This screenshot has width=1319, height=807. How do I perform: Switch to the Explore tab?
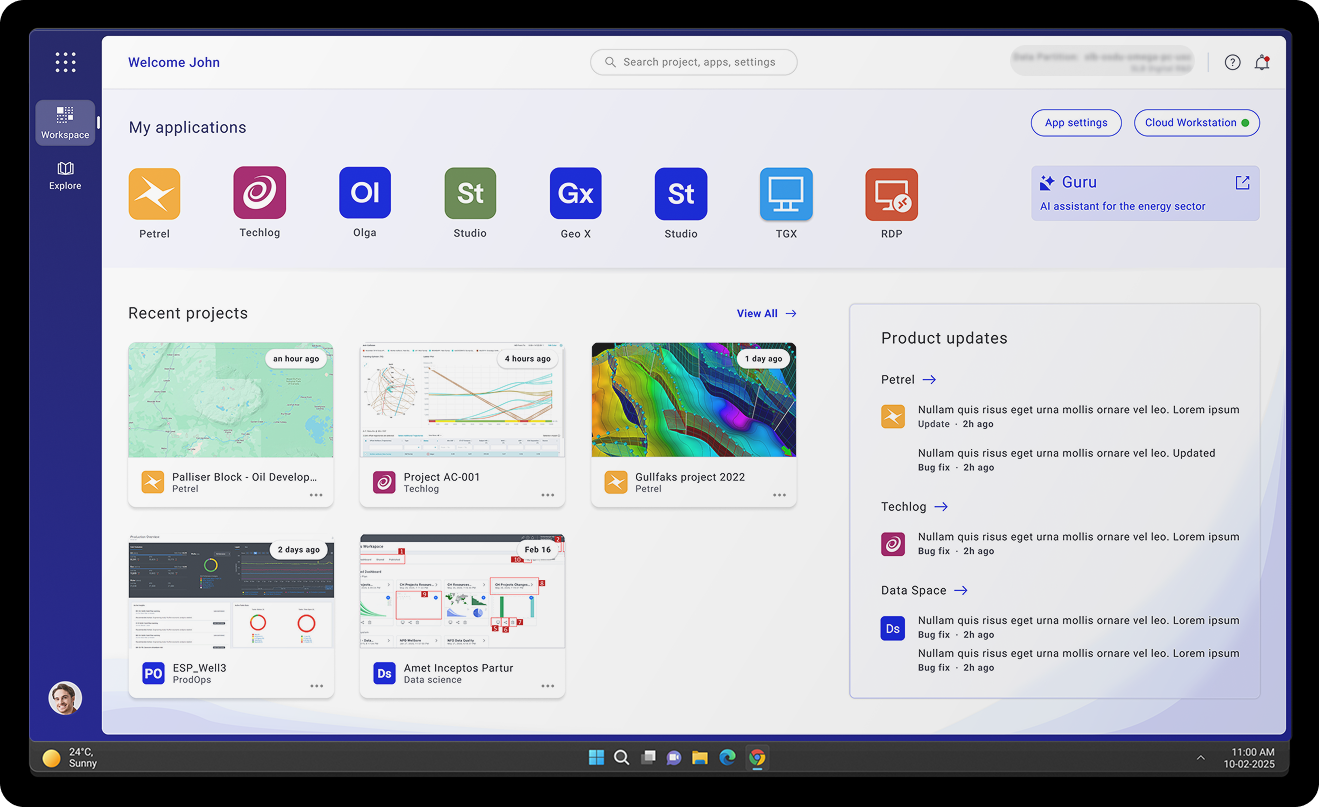pos(65,175)
